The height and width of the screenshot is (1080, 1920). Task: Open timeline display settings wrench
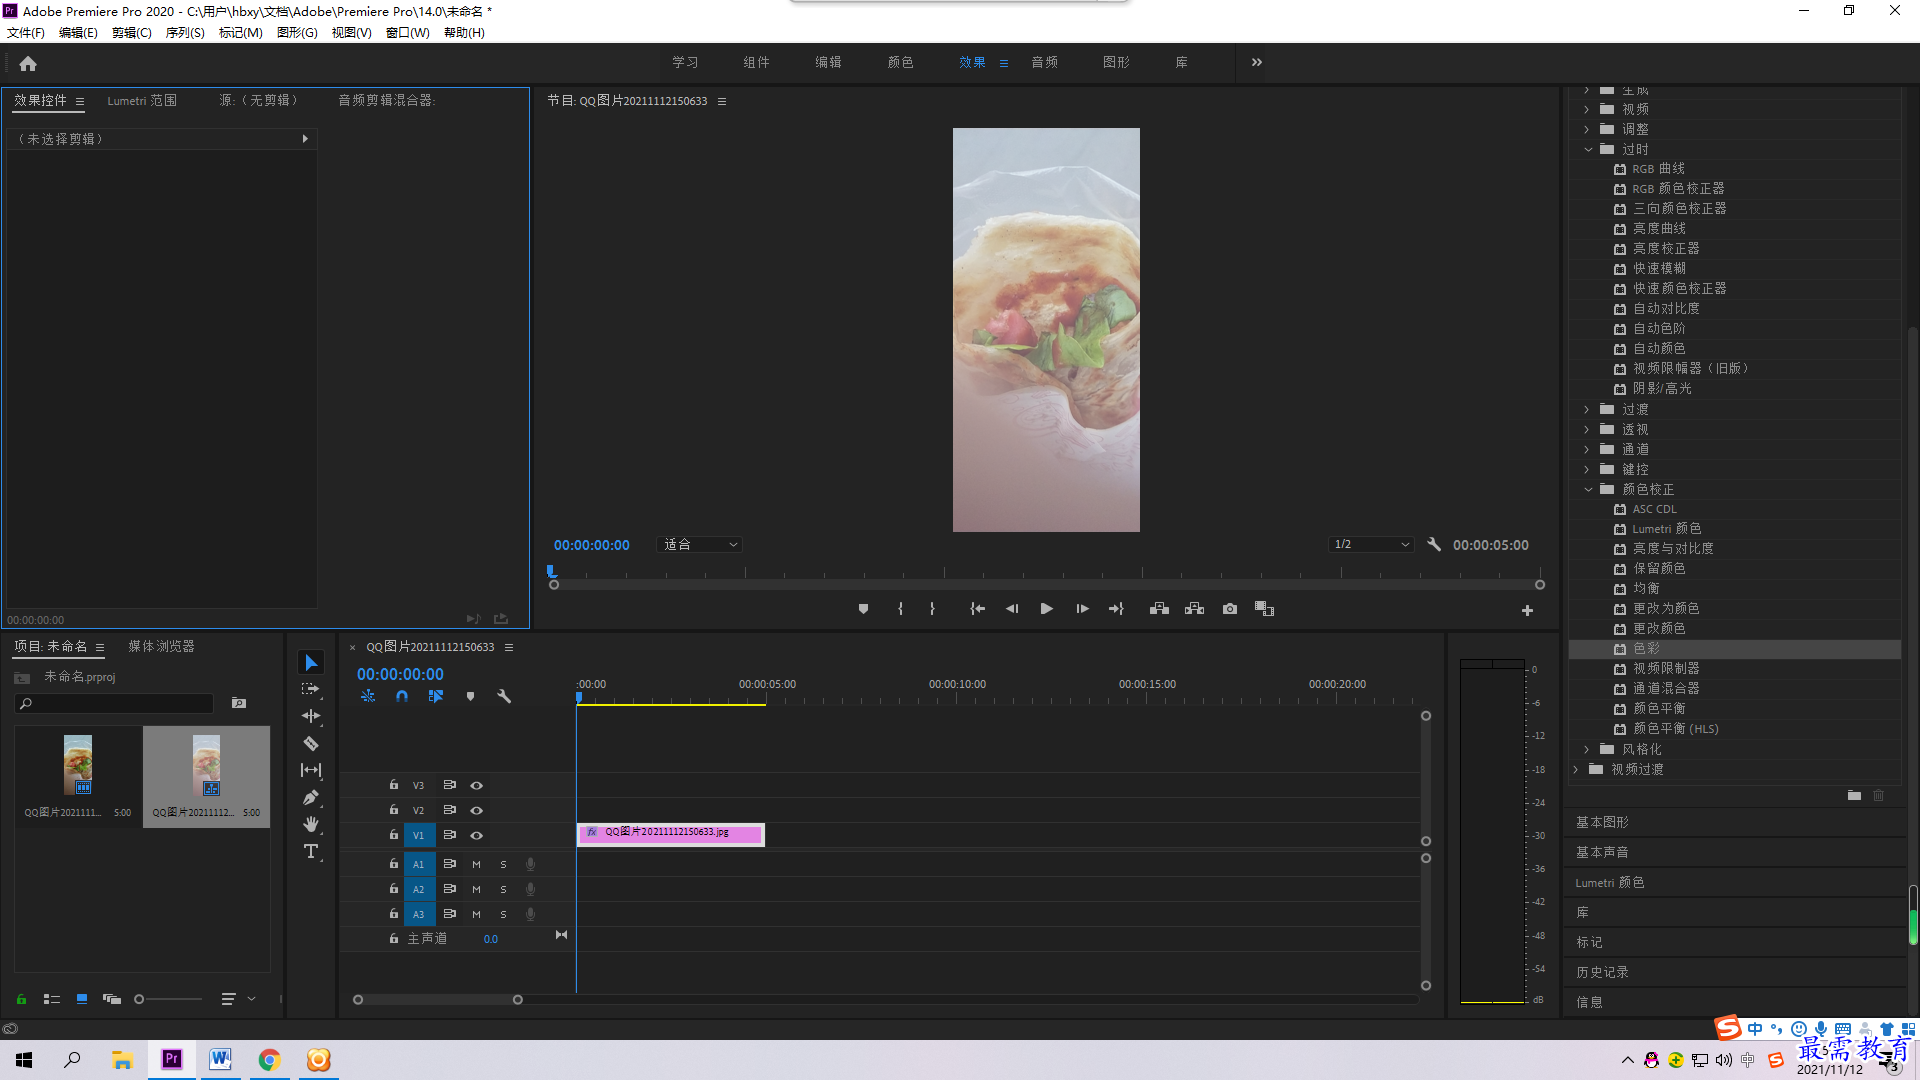(x=504, y=696)
